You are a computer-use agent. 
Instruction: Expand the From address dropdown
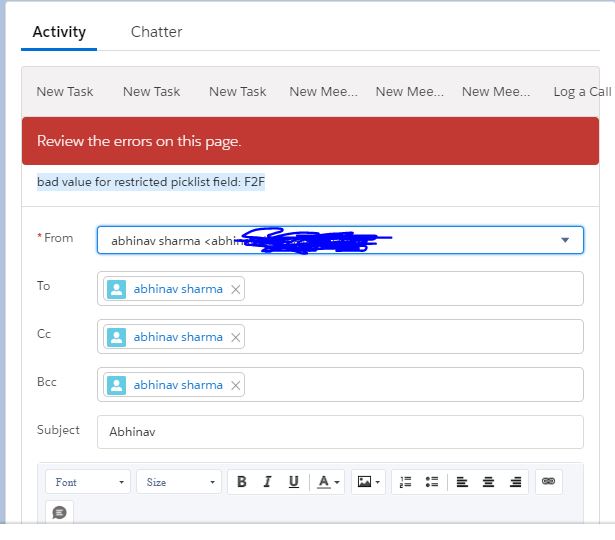[x=564, y=240]
